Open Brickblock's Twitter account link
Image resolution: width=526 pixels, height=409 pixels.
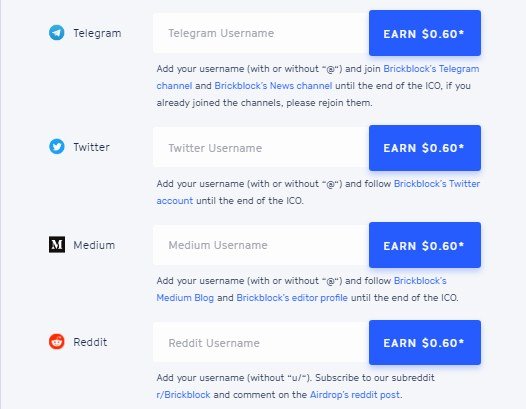(x=436, y=184)
